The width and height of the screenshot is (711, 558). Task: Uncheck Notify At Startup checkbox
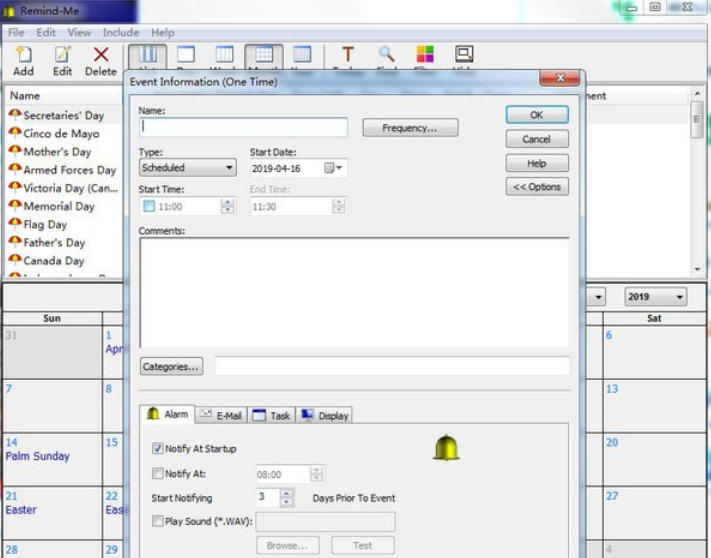[158, 449]
